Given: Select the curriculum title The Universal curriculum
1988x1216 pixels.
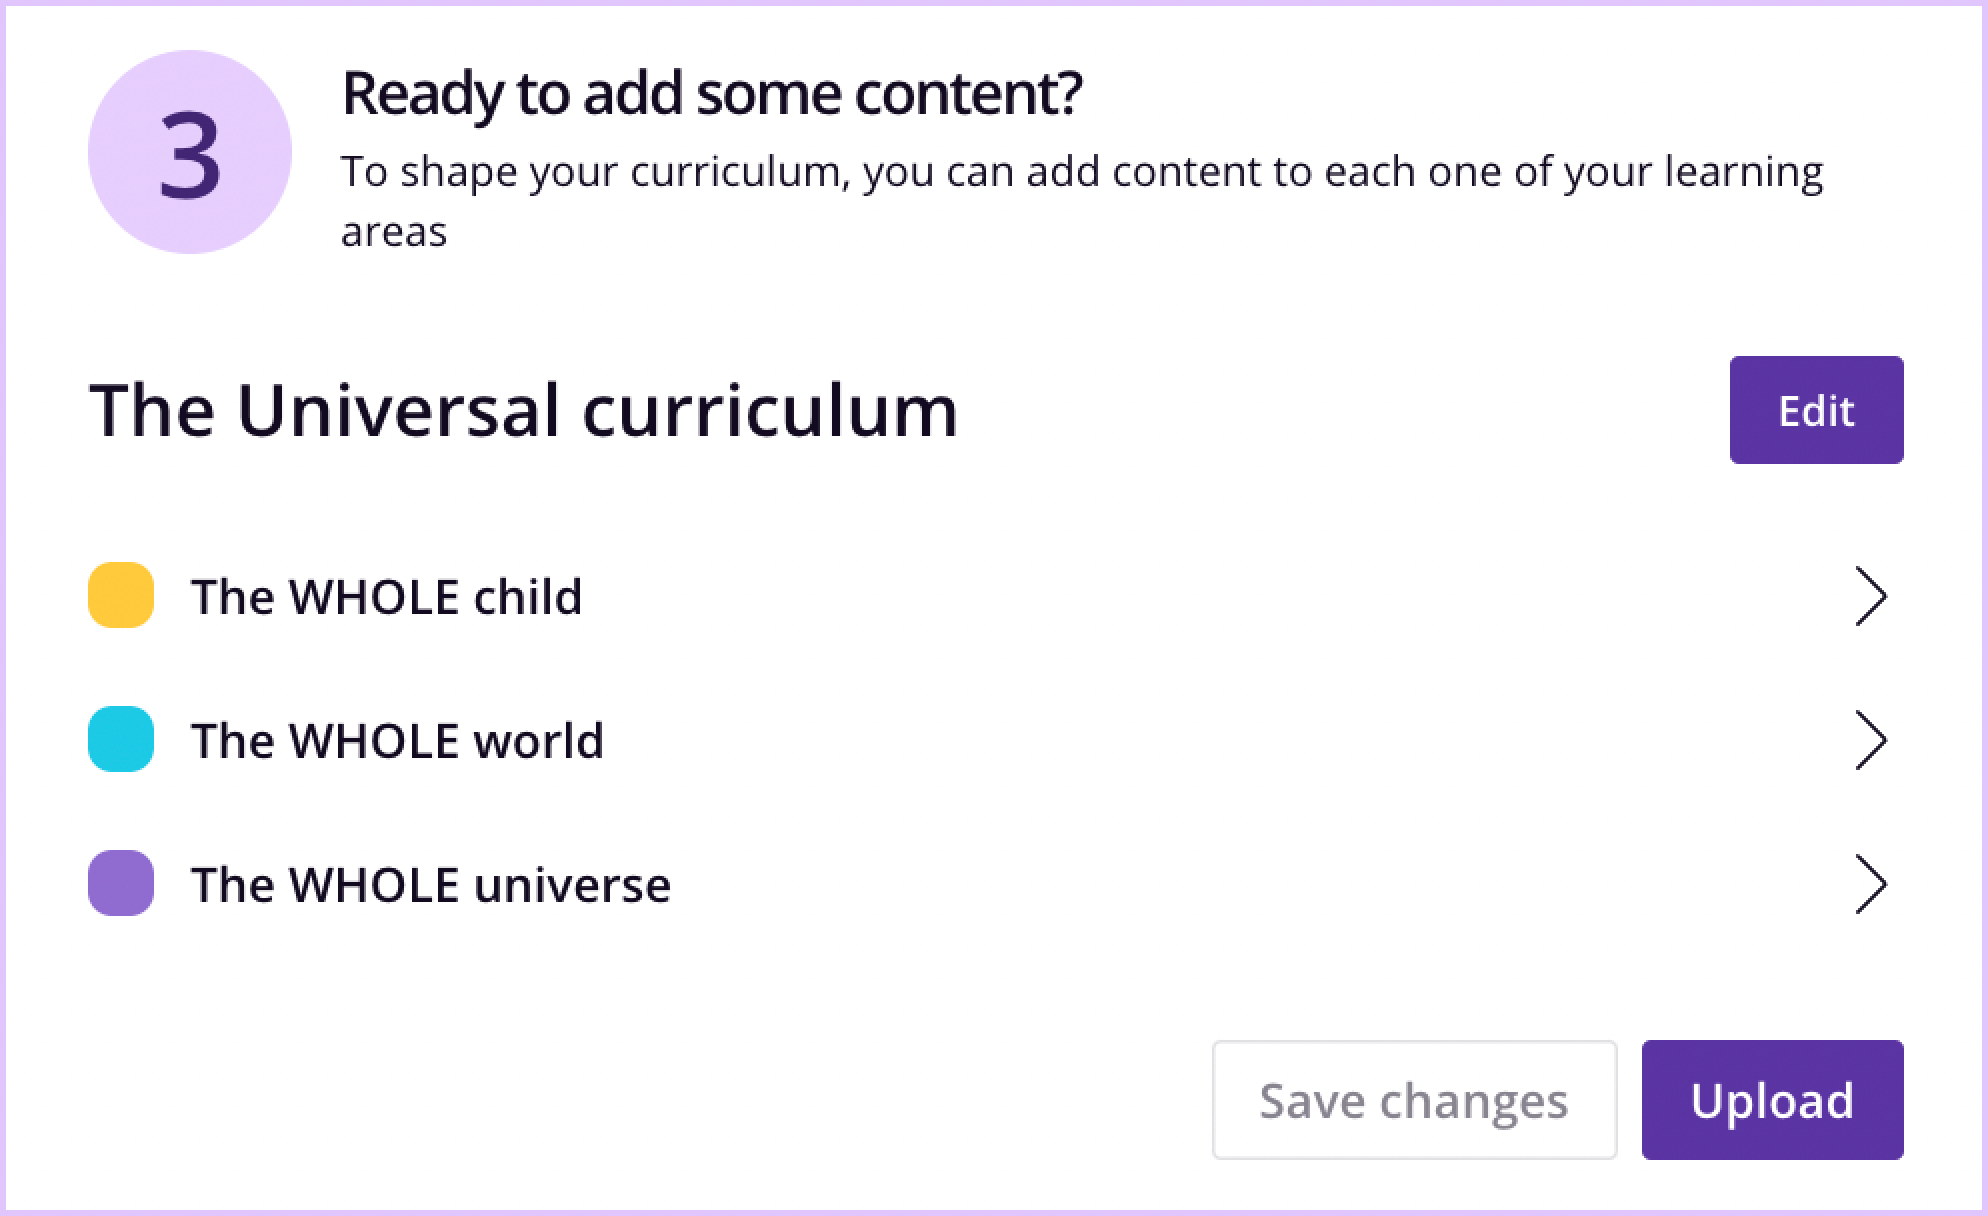Looking at the screenshot, I should (x=522, y=409).
